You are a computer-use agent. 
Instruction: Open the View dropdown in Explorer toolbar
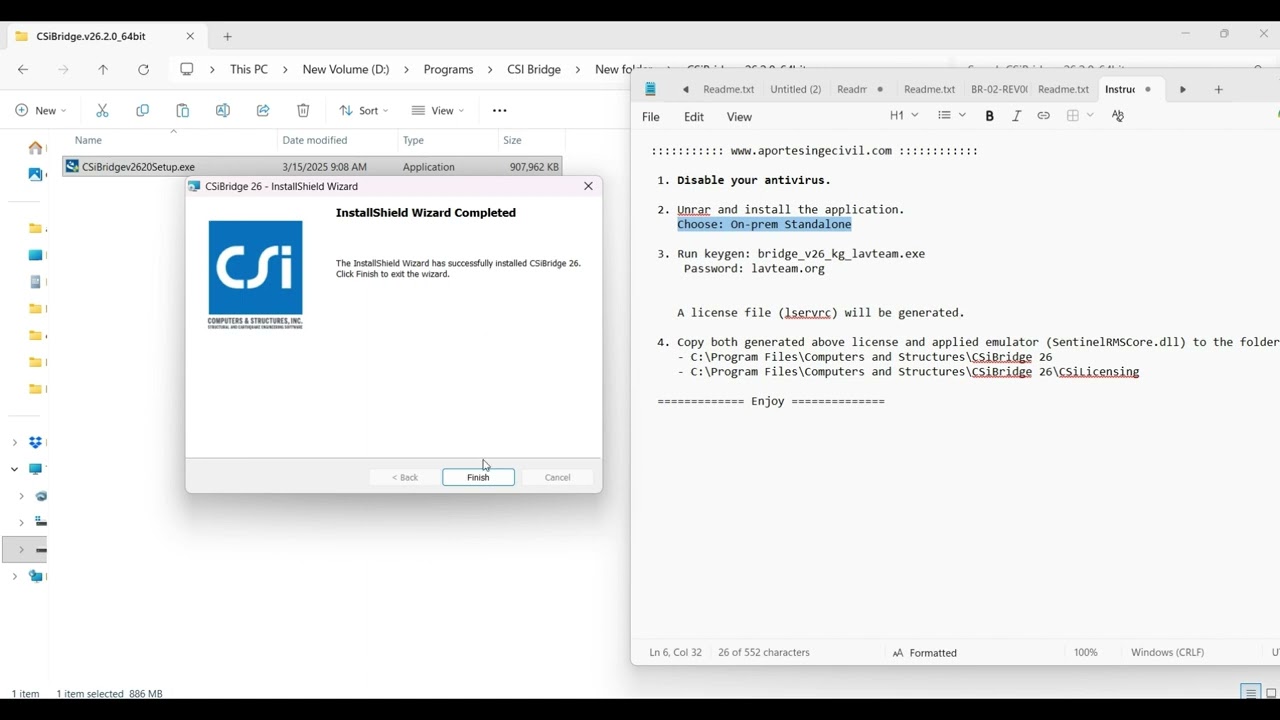pos(438,110)
